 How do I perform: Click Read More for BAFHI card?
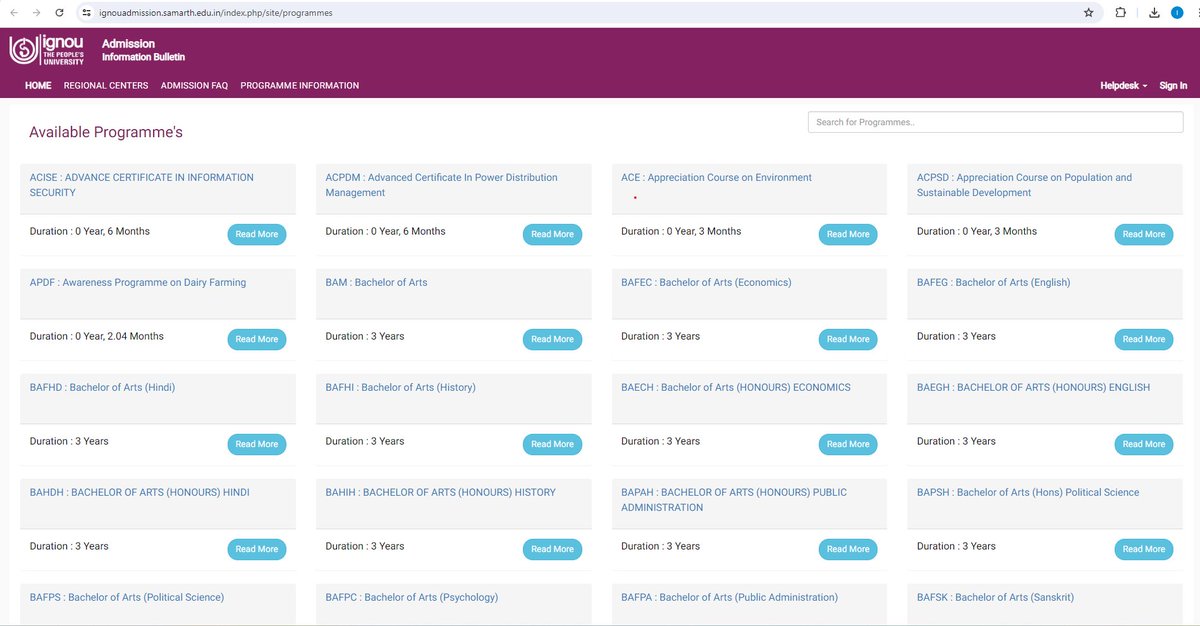click(x=553, y=444)
